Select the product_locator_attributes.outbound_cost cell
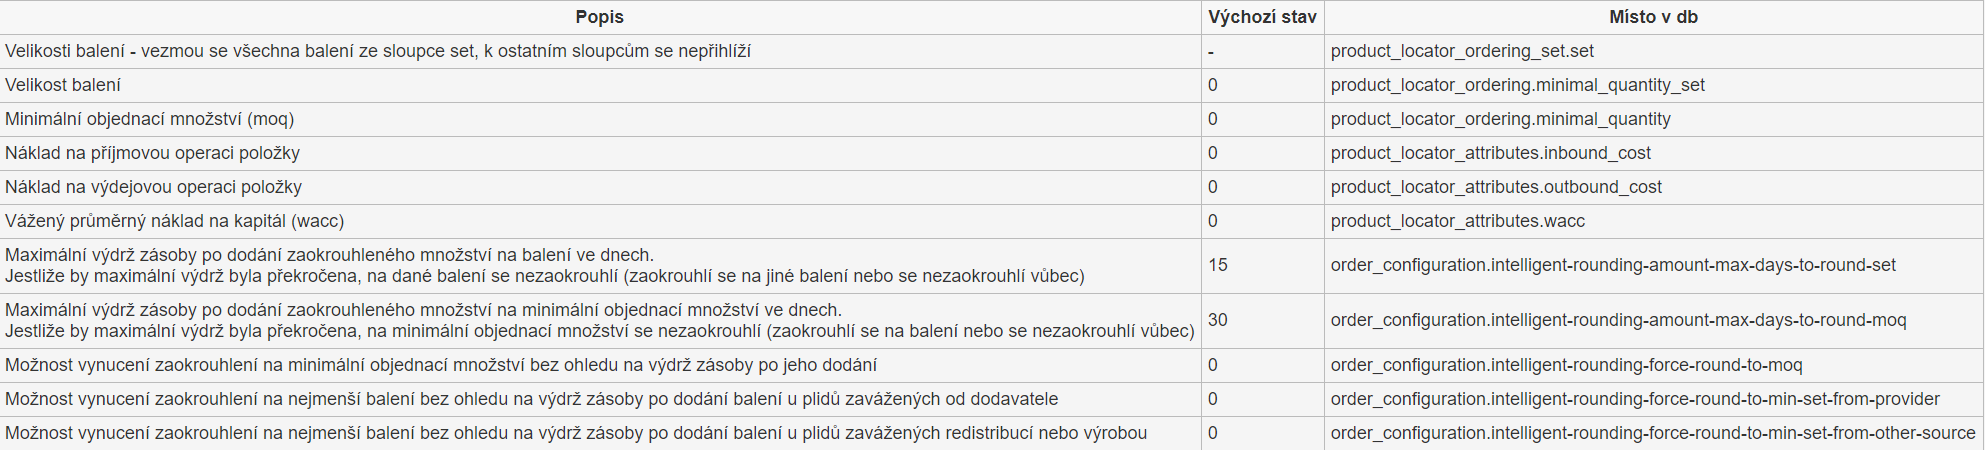This screenshot has width=1985, height=450. click(1496, 187)
